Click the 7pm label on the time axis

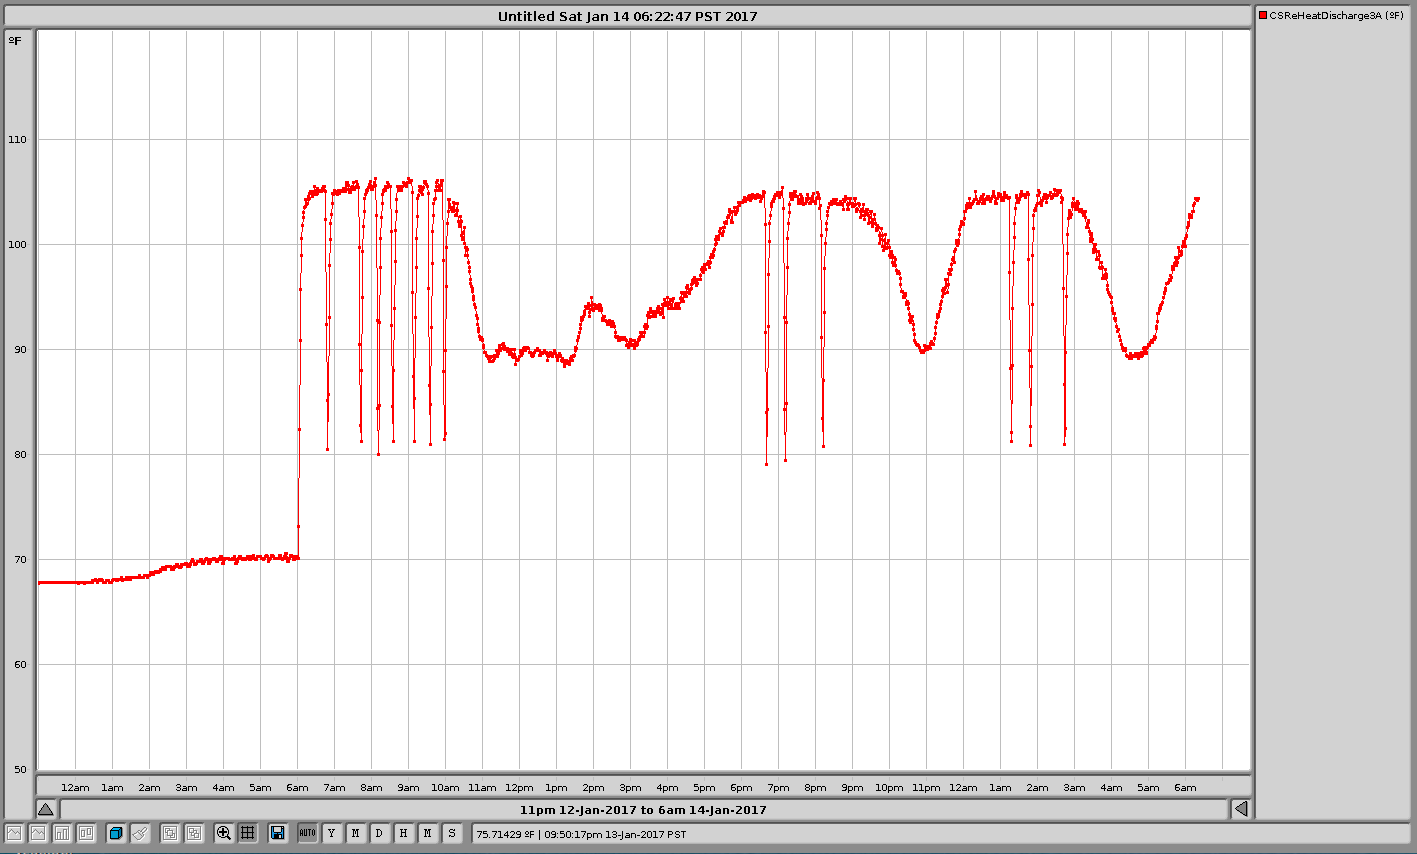coord(778,788)
